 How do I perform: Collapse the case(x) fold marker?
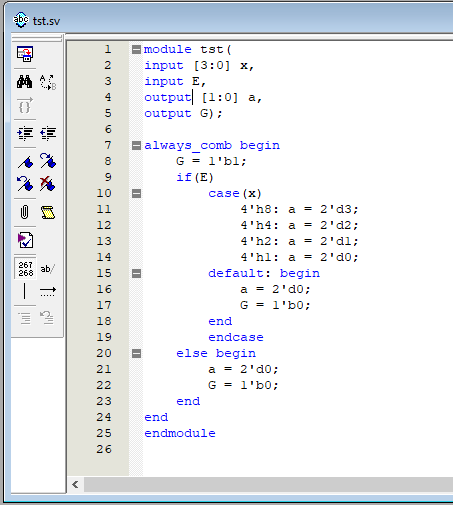tap(136, 193)
